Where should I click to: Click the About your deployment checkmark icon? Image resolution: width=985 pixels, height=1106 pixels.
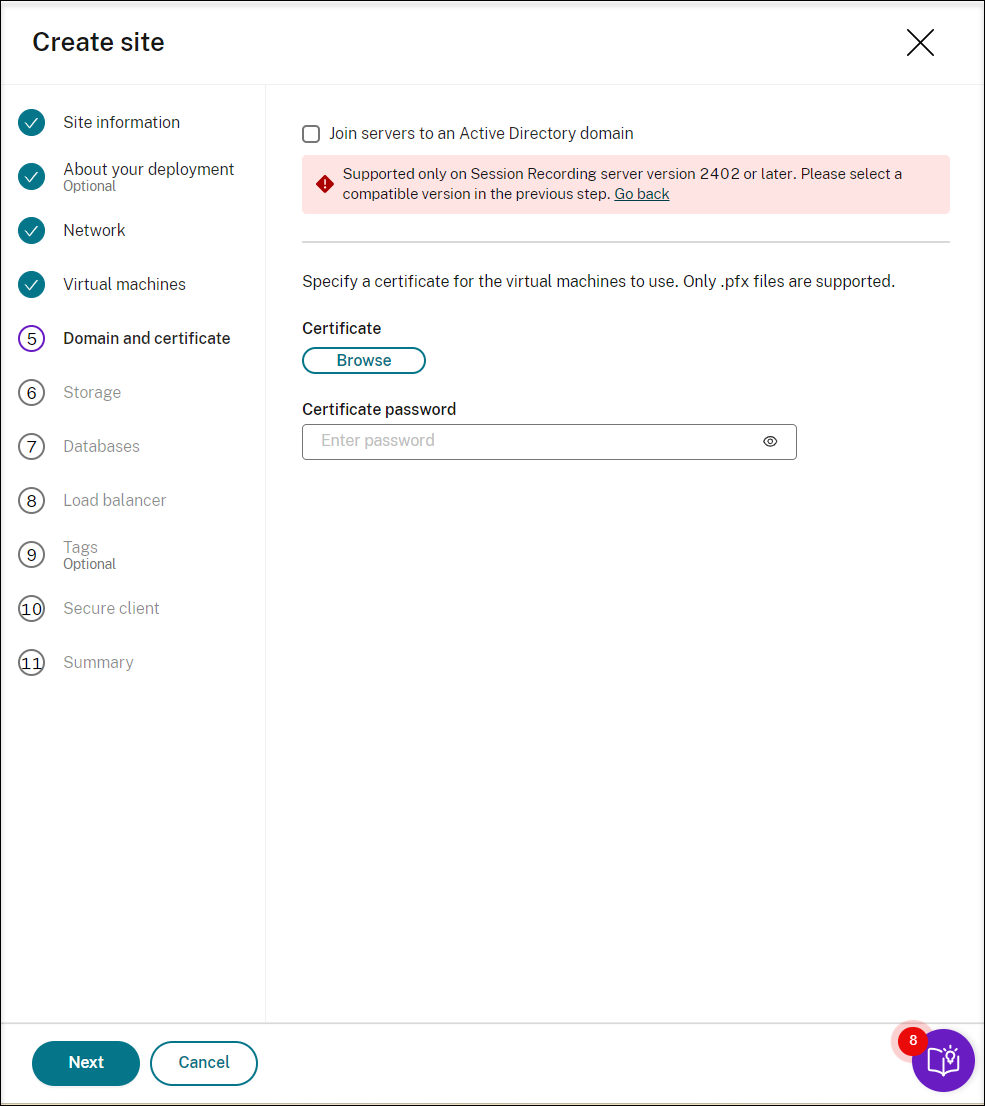(32, 176)
